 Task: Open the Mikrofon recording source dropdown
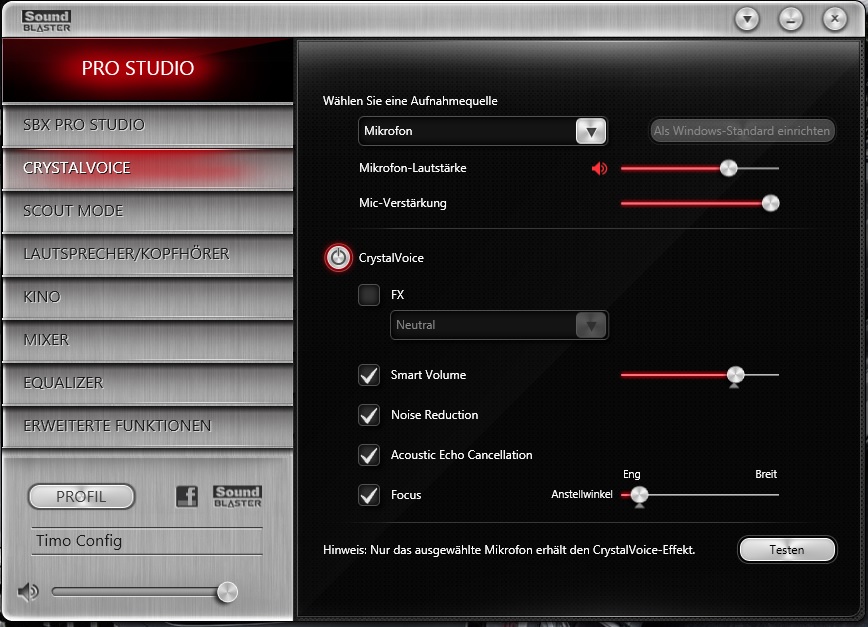[x=483, y=131]
